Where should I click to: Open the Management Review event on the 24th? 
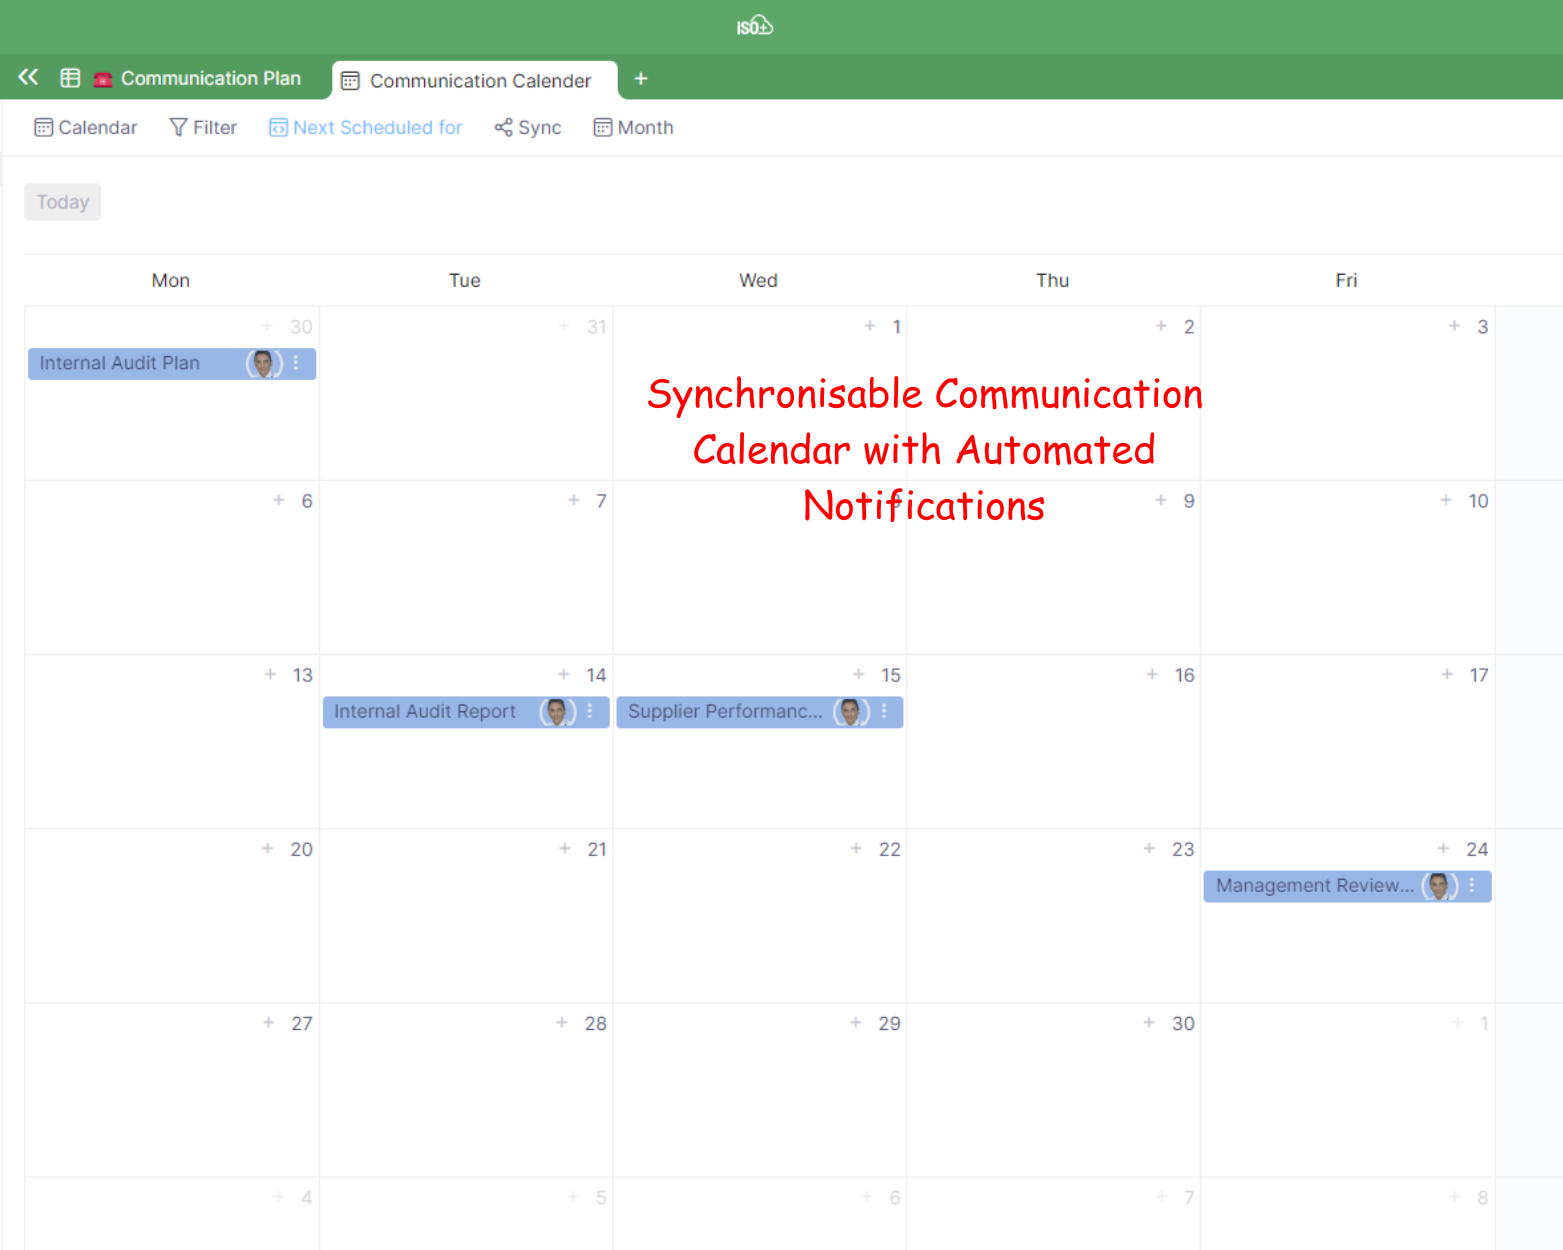1314,885
